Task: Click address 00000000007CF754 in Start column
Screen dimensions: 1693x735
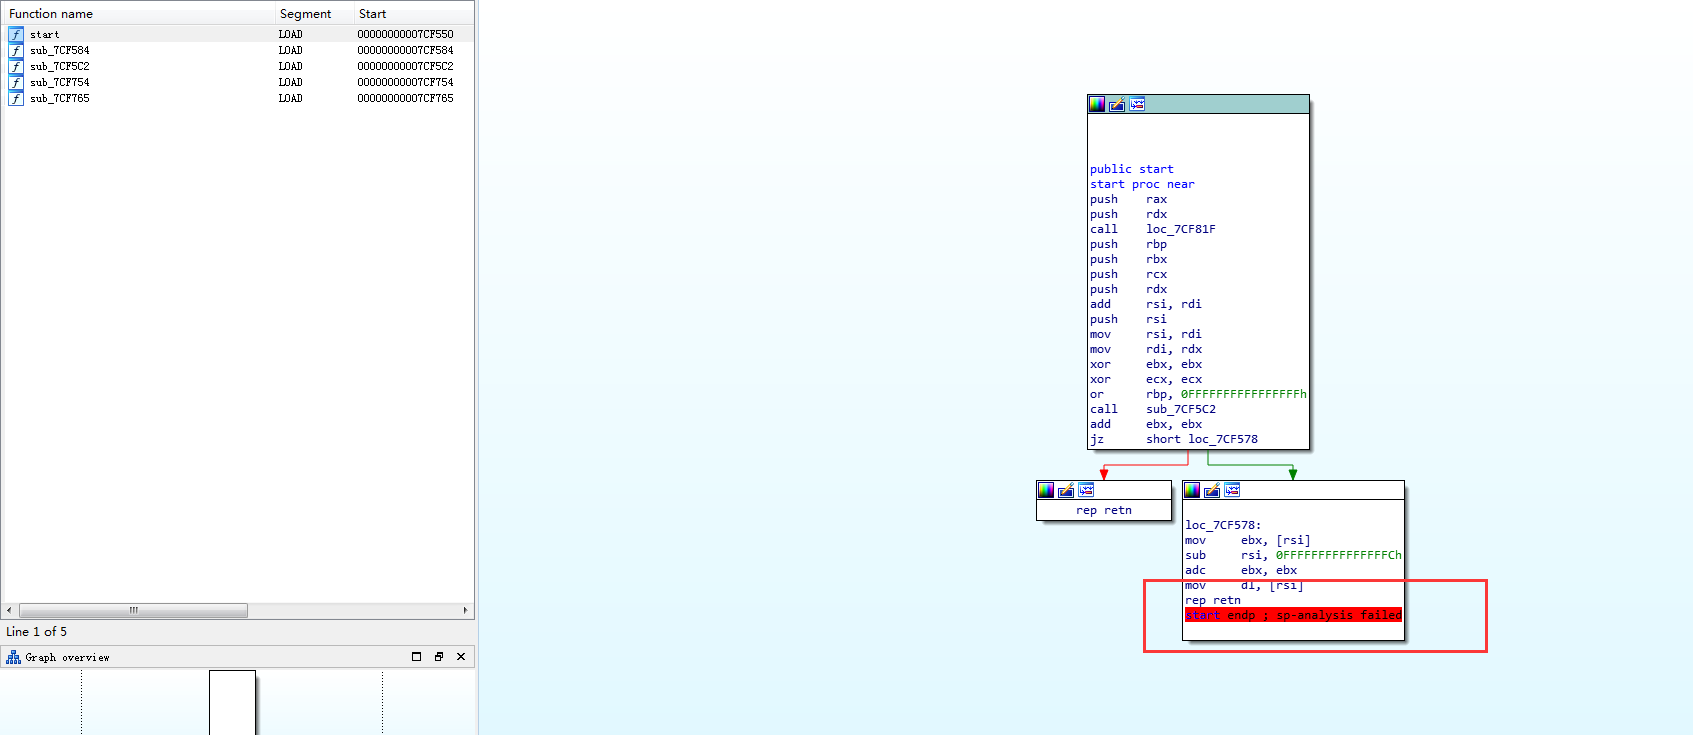Action: point(405,82)
